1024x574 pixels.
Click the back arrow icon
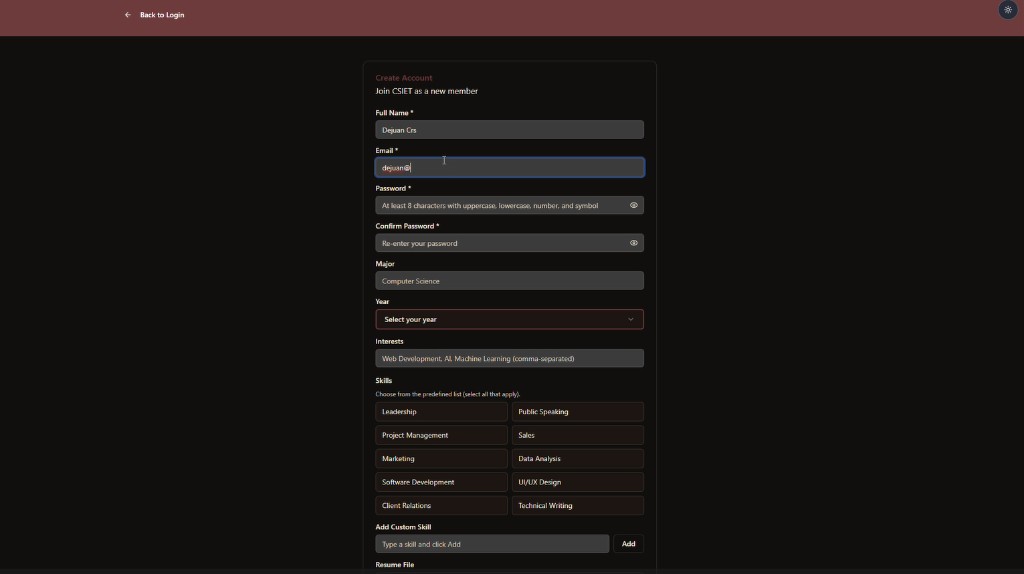click(x=128, y=14)
